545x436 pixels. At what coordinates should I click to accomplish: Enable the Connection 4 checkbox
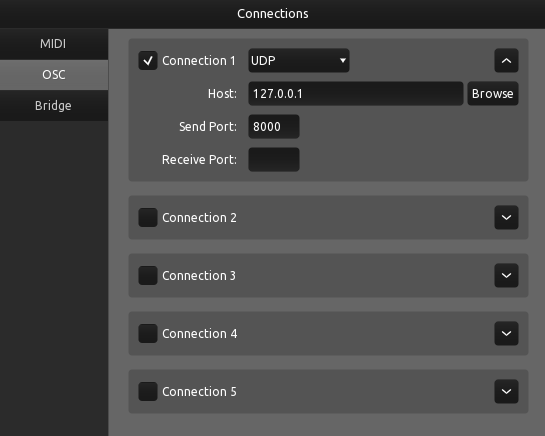pos(148,333)
